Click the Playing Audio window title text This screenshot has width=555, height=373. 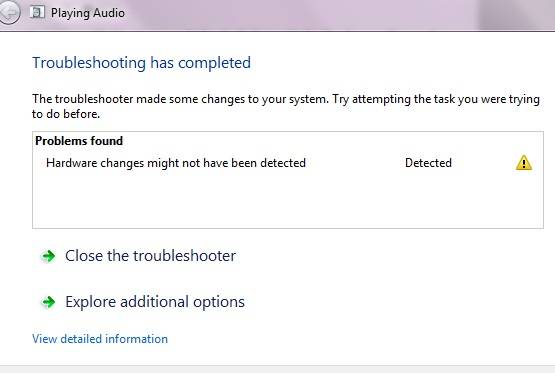coord(88,13)
